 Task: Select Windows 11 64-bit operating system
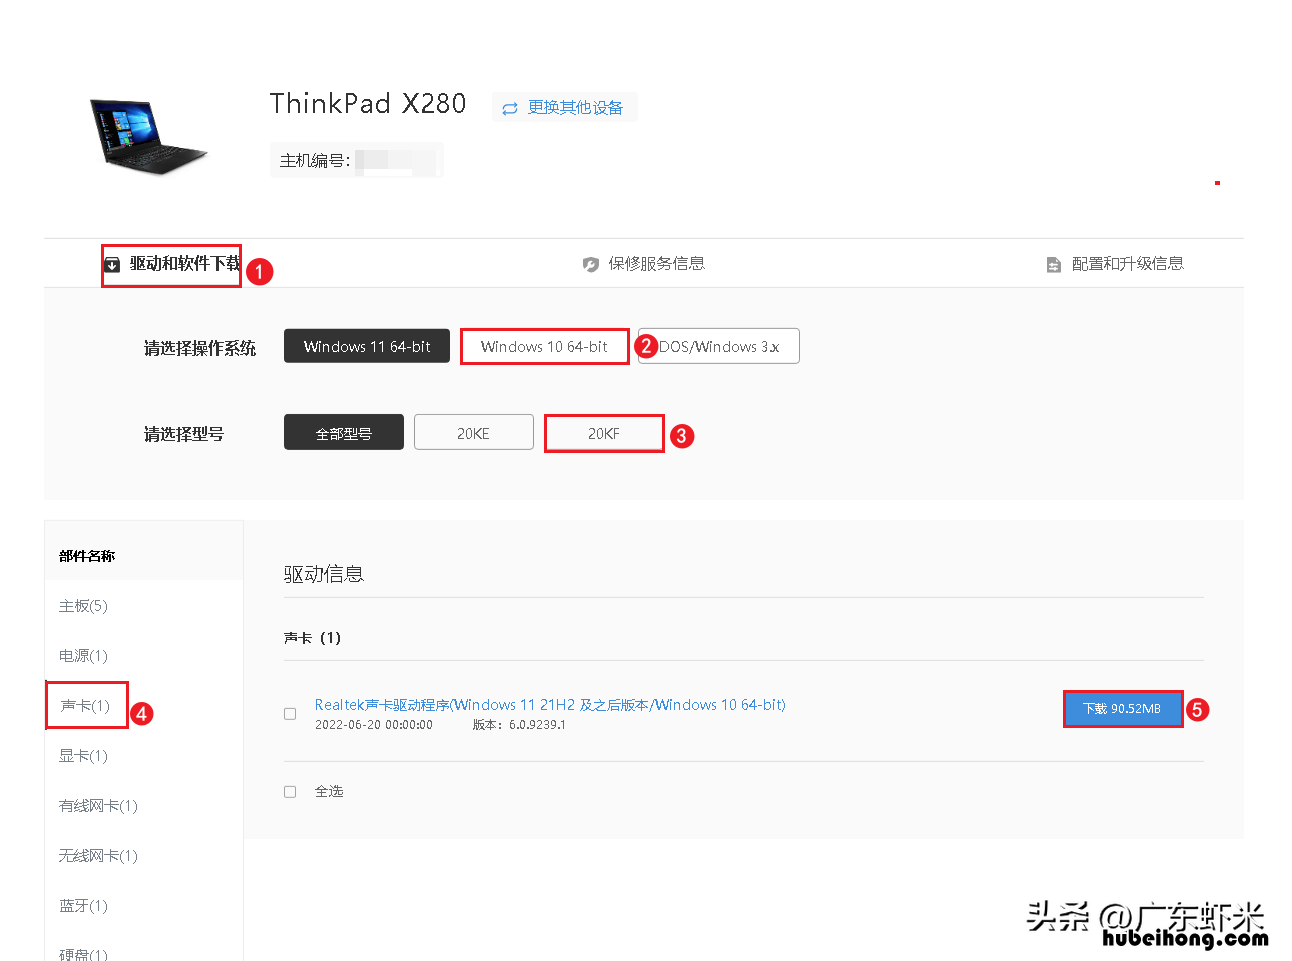coord(367,346)
